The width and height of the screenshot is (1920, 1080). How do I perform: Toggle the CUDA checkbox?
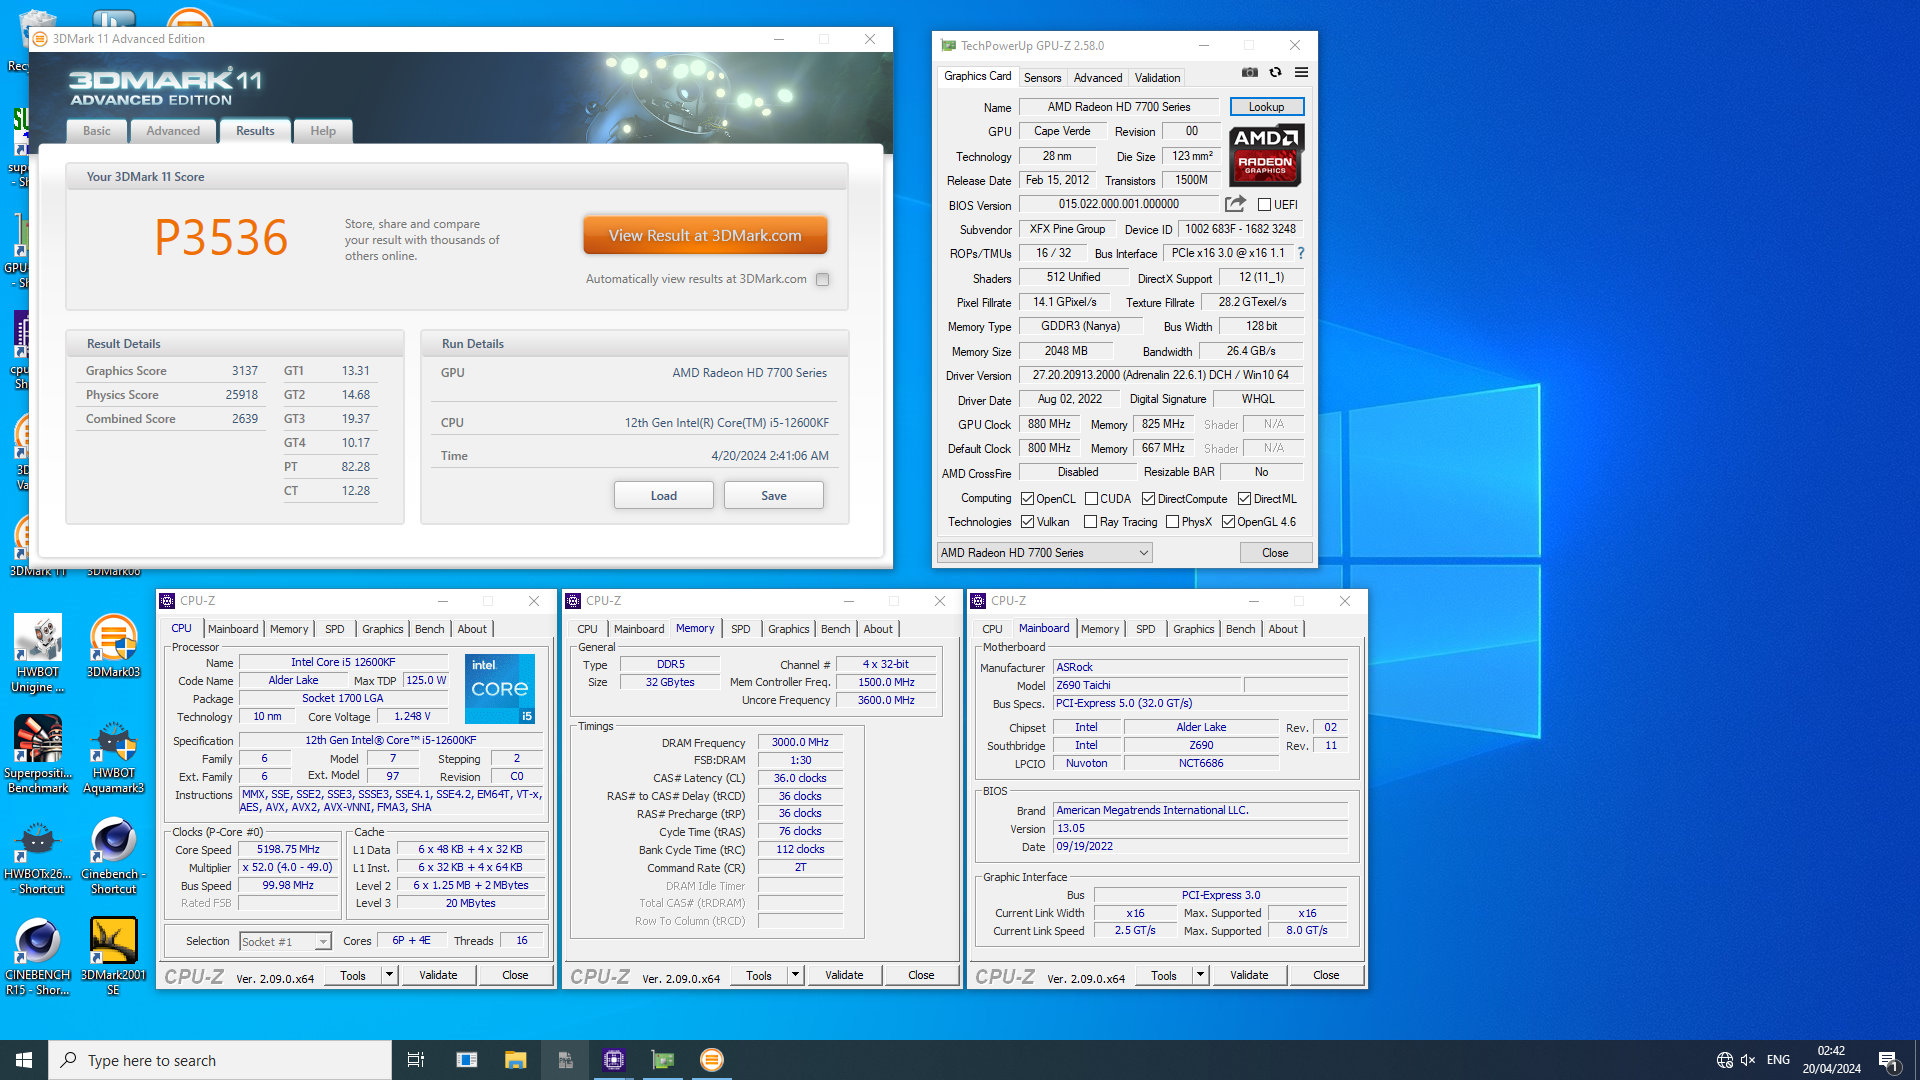point(1091,499)
